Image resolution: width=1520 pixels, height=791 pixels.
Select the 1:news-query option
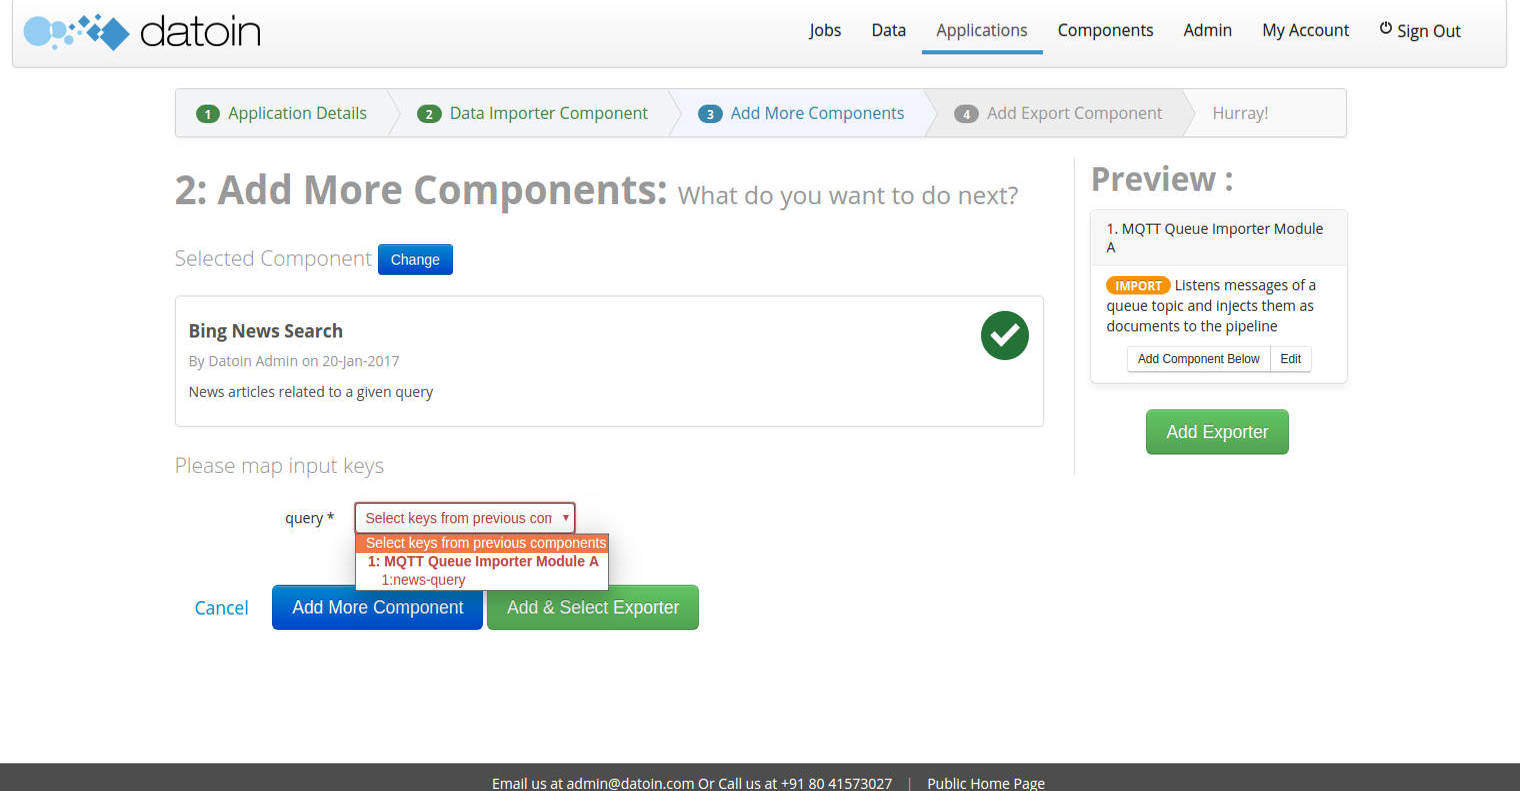pos(482,580)
